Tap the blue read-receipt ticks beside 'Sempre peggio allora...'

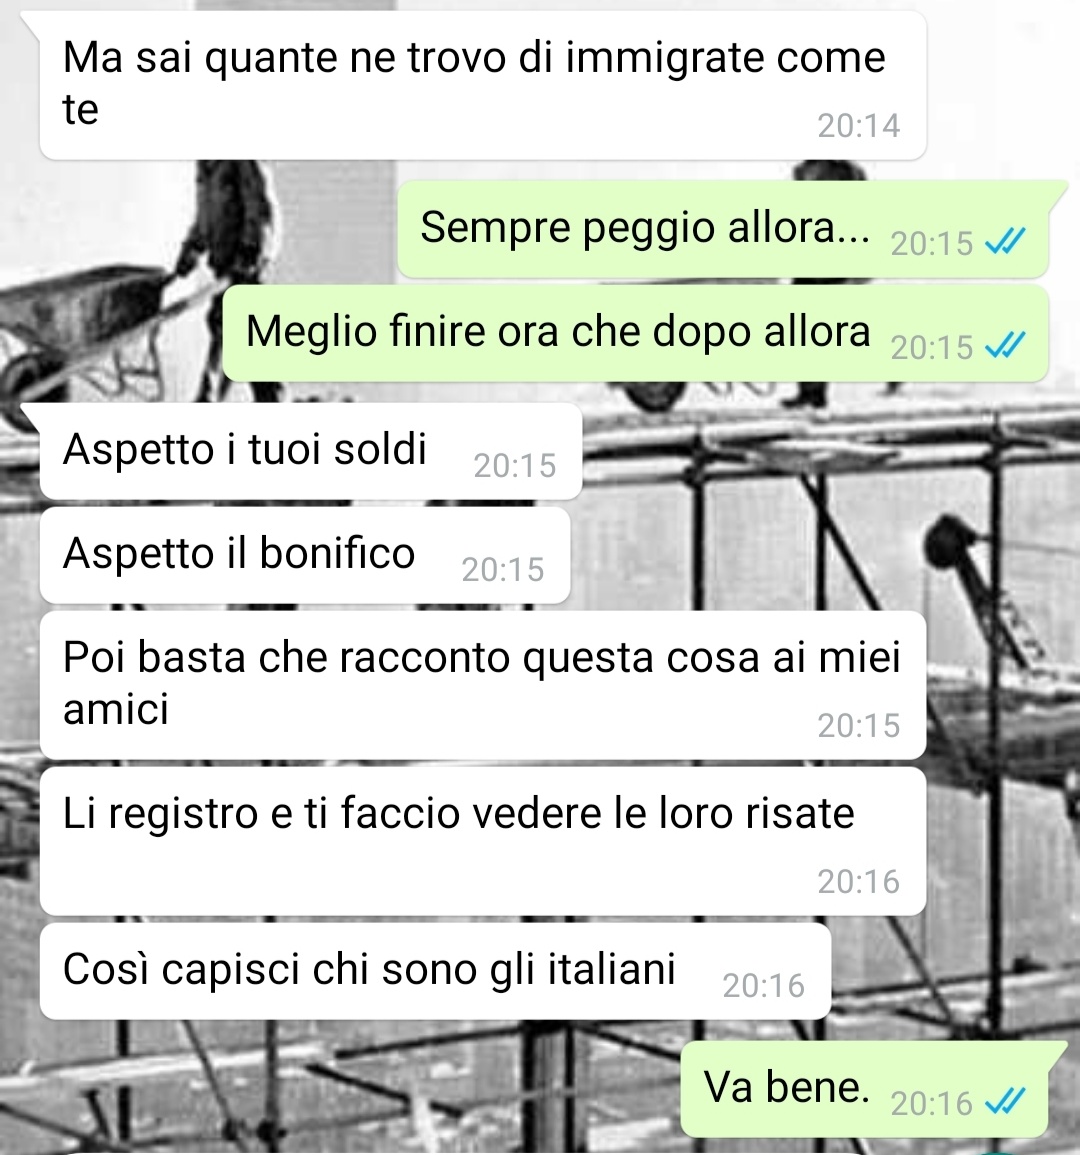pos(1005,242)
